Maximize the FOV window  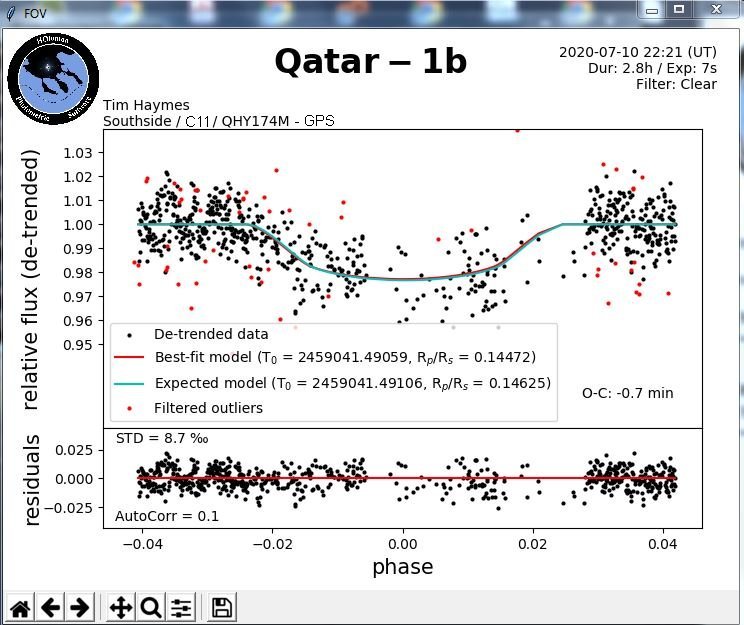tap(678, 9)
